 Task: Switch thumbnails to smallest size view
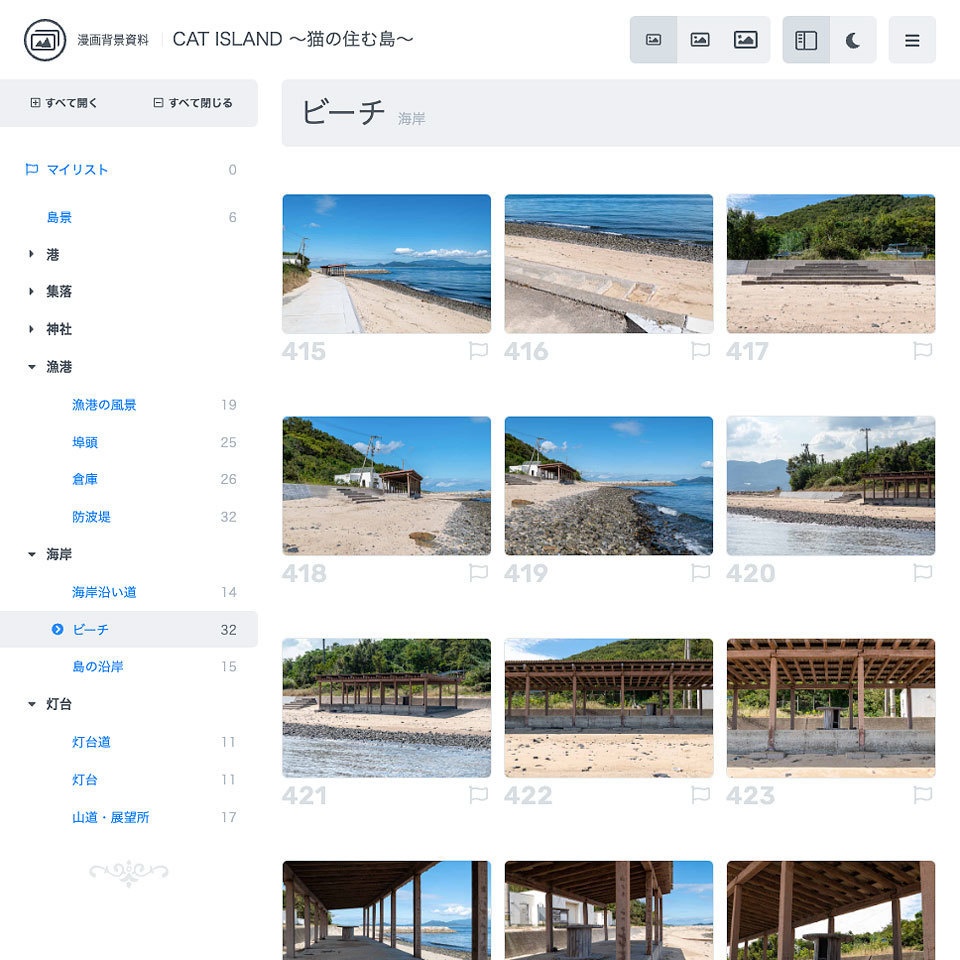pyautogui.click(x=653, y=40)
